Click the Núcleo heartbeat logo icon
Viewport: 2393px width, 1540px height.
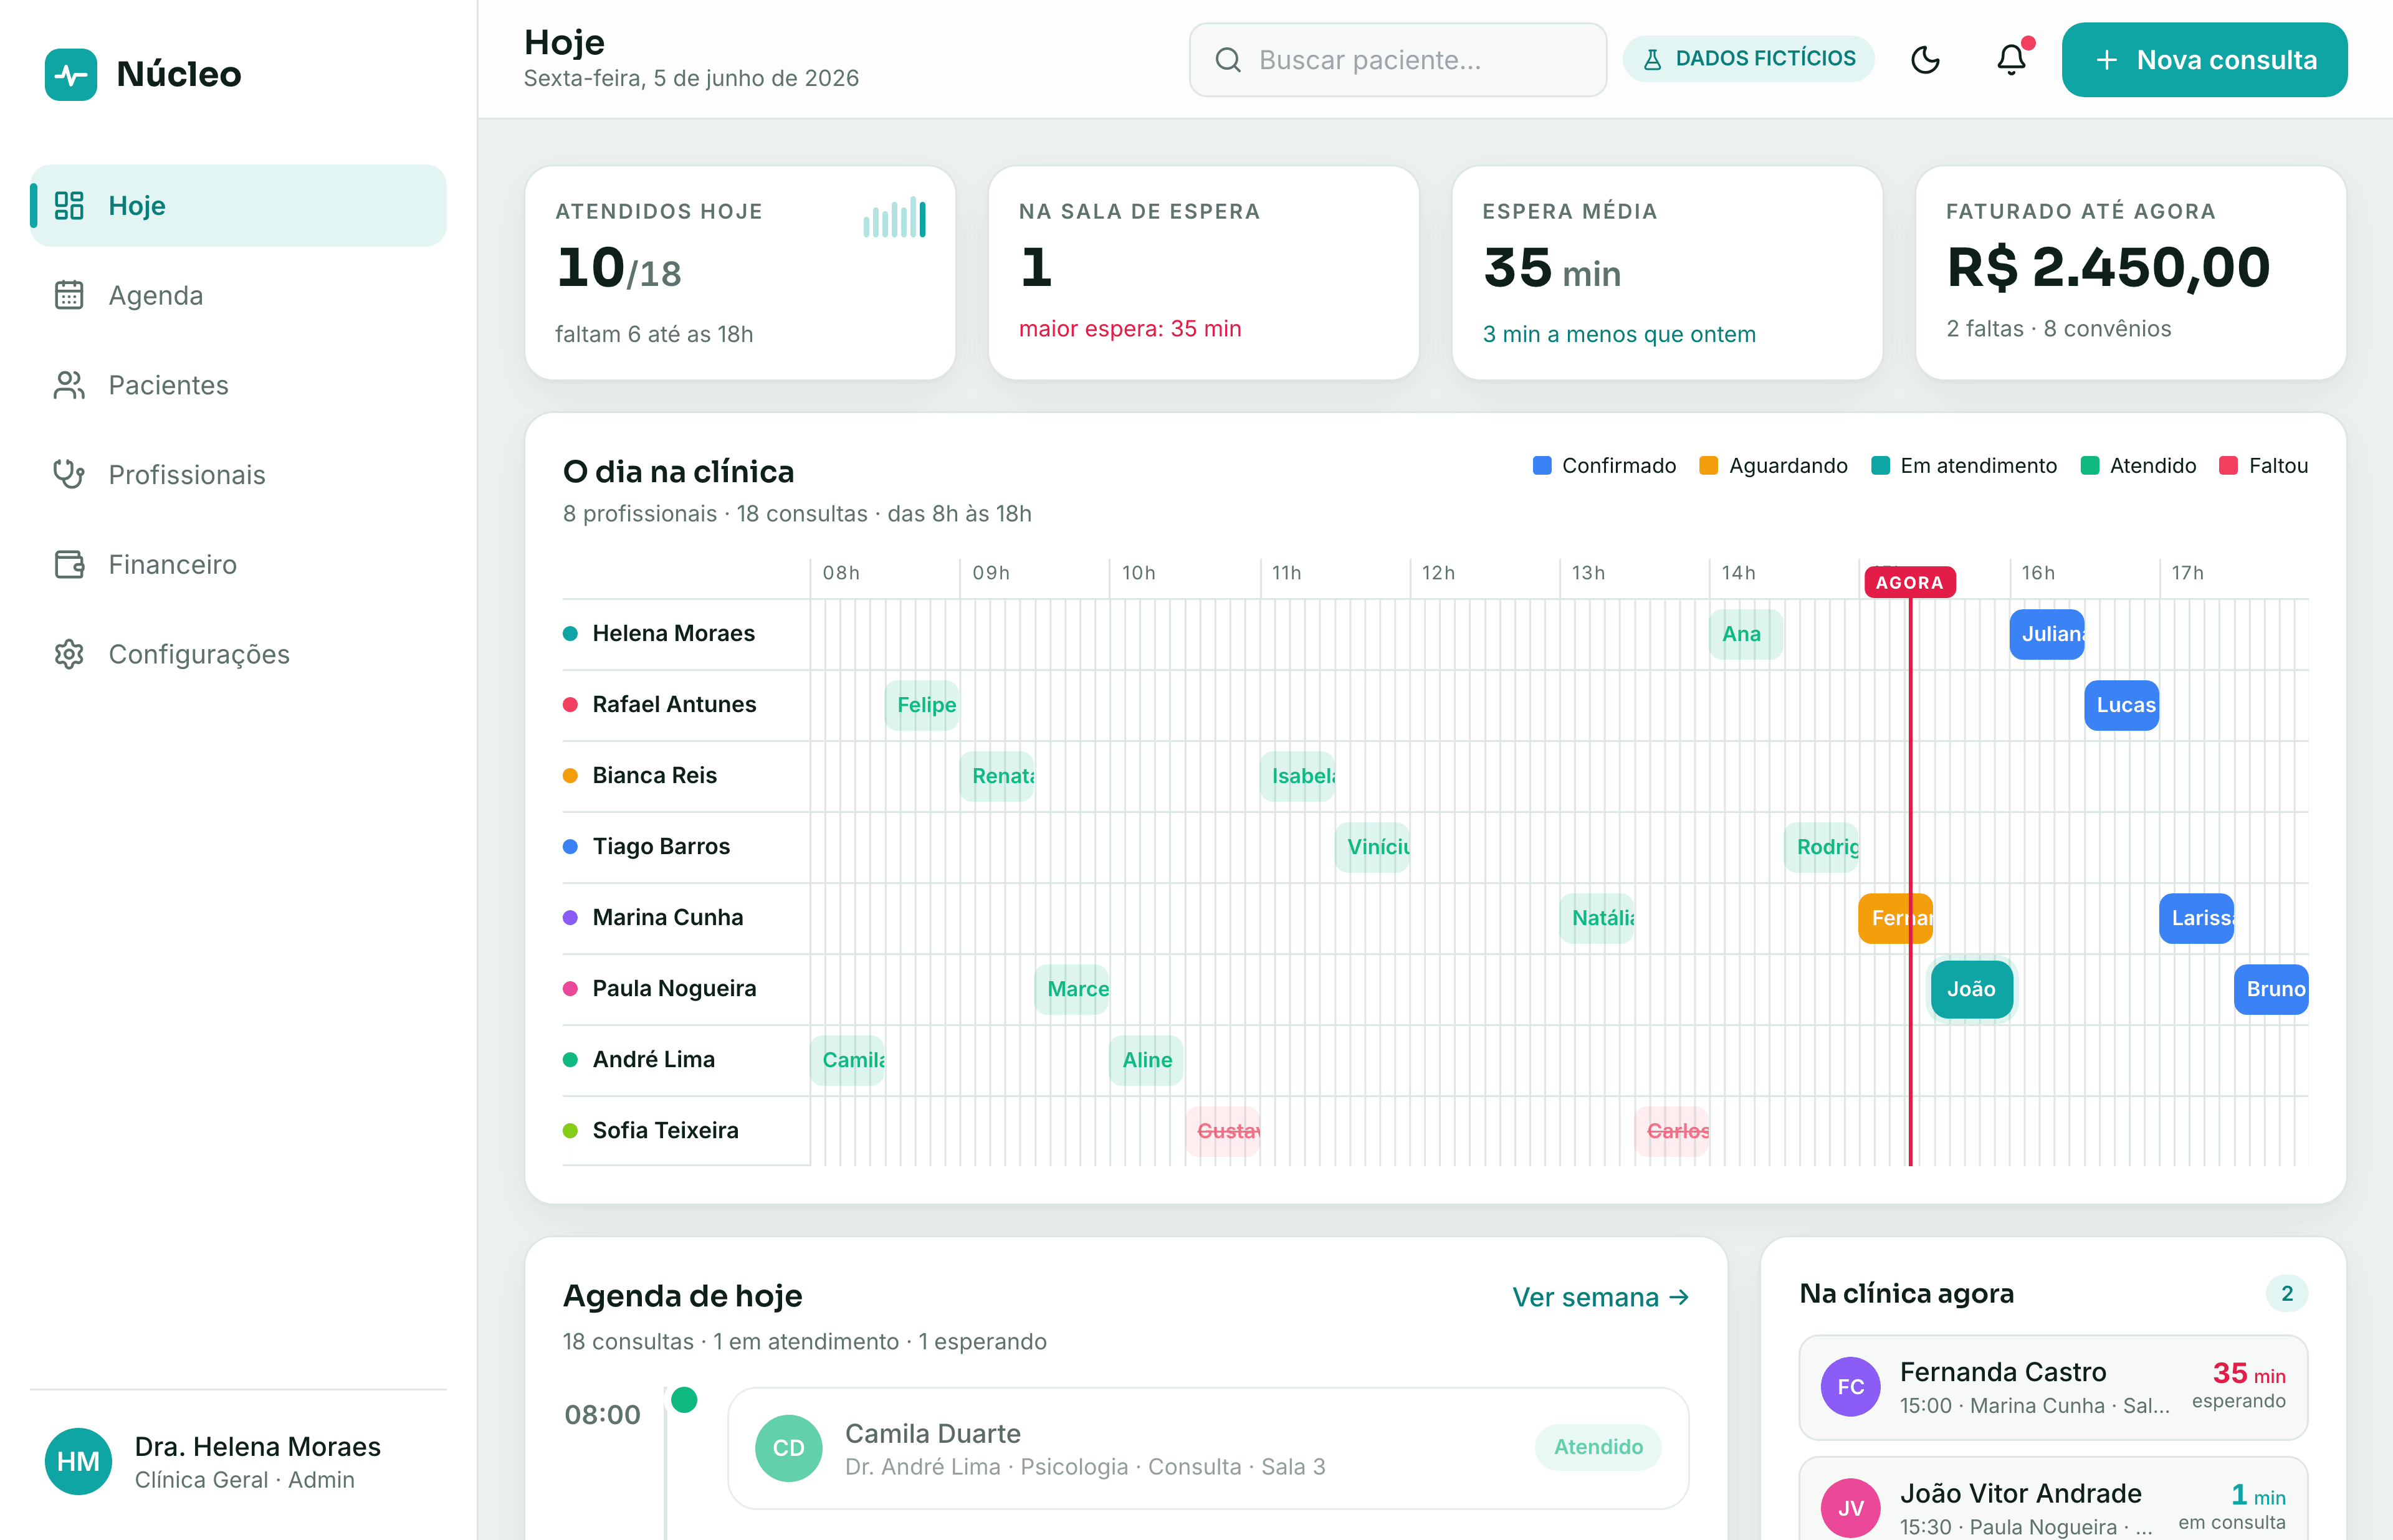click(71, 74)
